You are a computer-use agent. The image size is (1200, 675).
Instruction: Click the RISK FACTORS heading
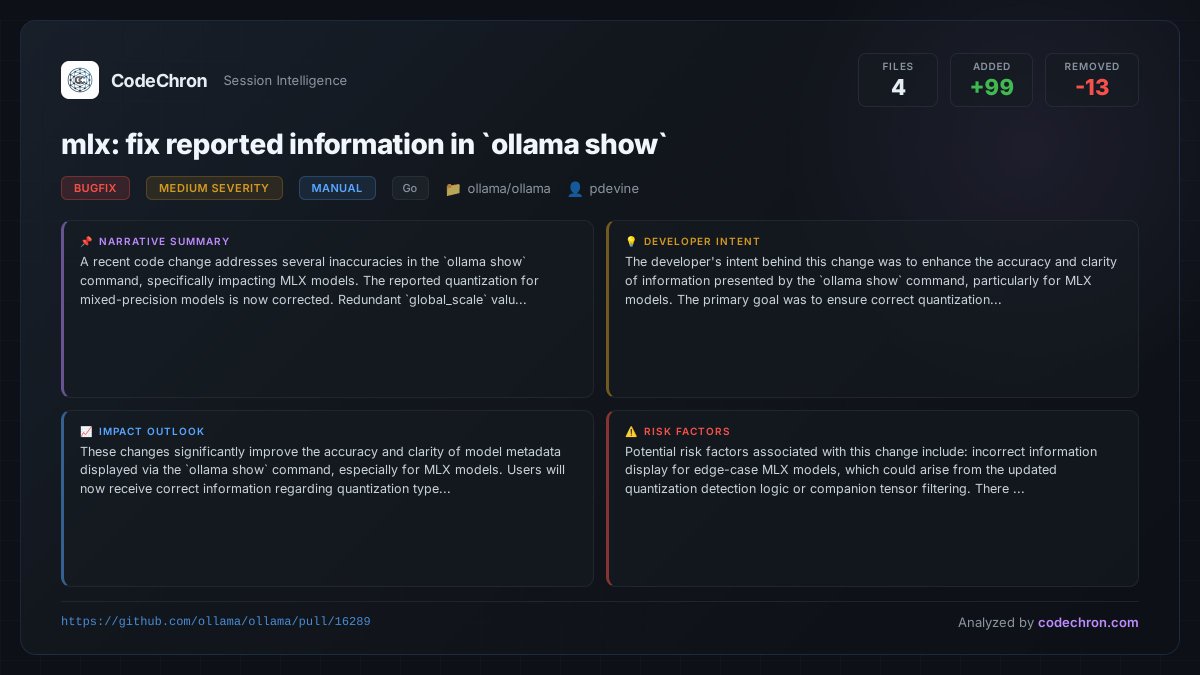tap(687, 431)
